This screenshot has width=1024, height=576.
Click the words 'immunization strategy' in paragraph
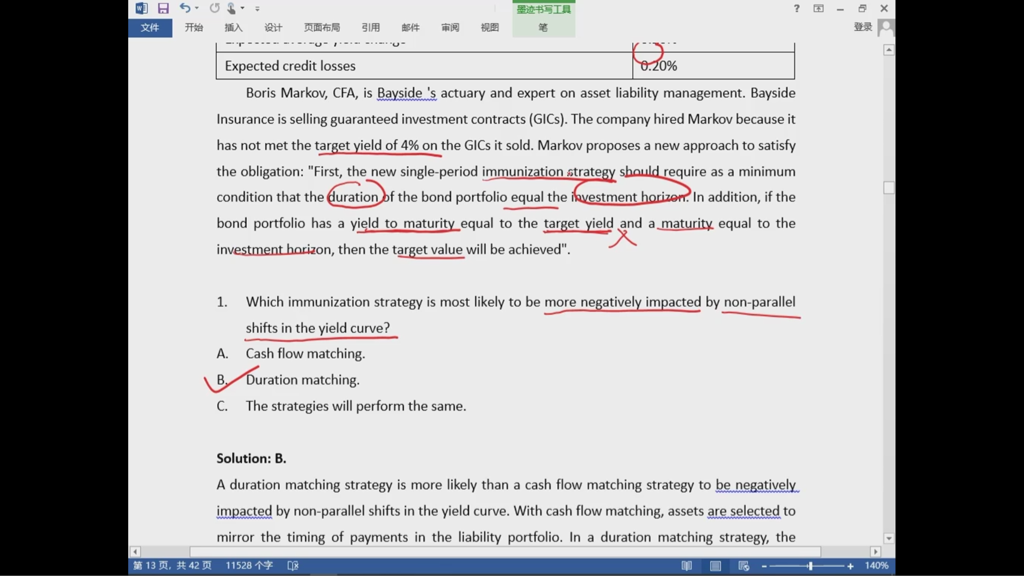pos(549,171)
